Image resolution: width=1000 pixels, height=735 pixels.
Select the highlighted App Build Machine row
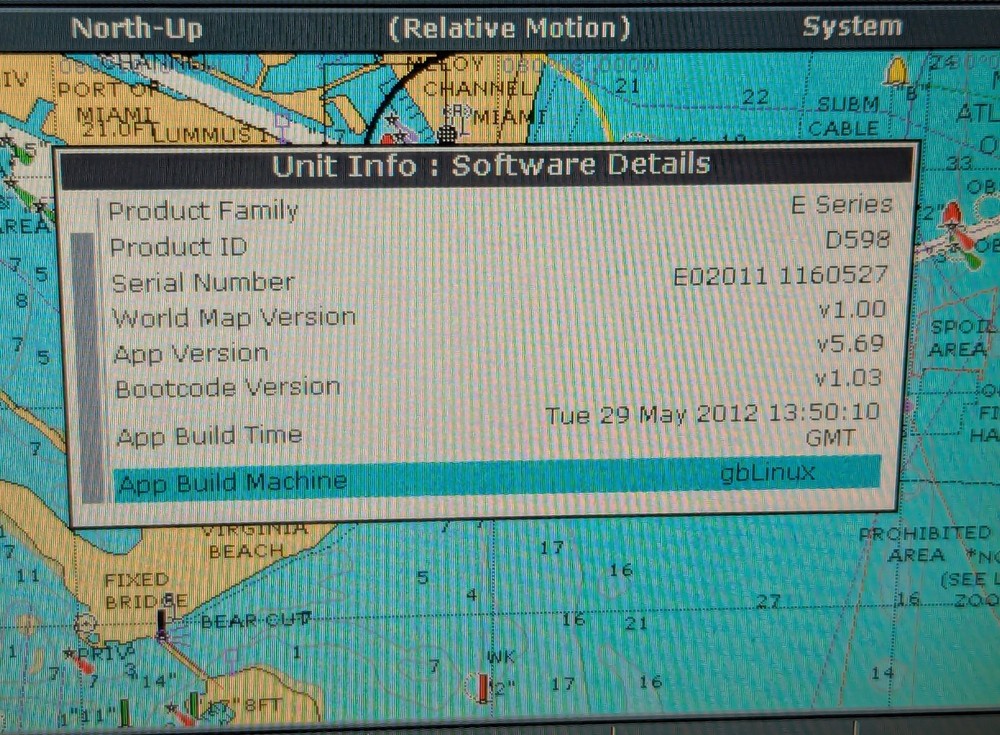[497, 479]
